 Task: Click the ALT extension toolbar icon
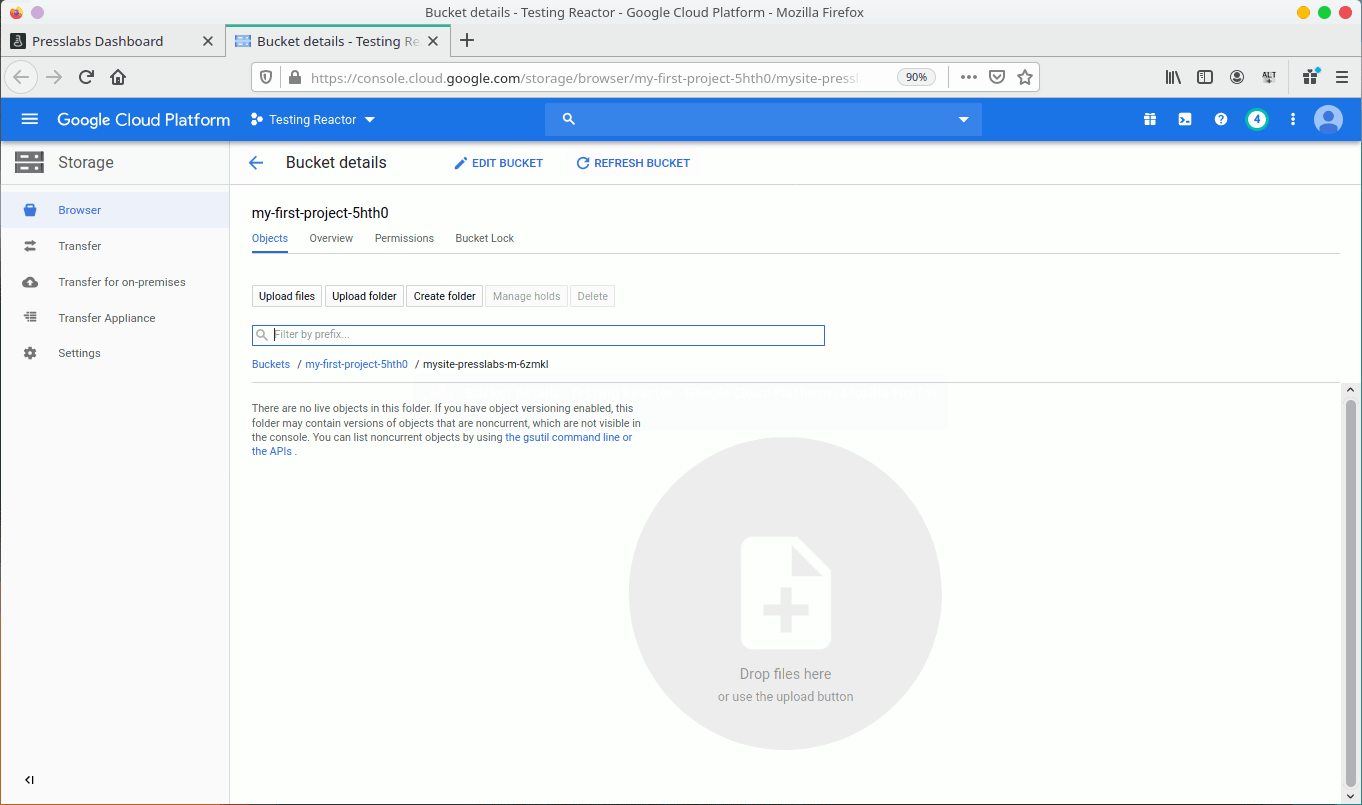pyautogui.click(x=1269, y=77)
